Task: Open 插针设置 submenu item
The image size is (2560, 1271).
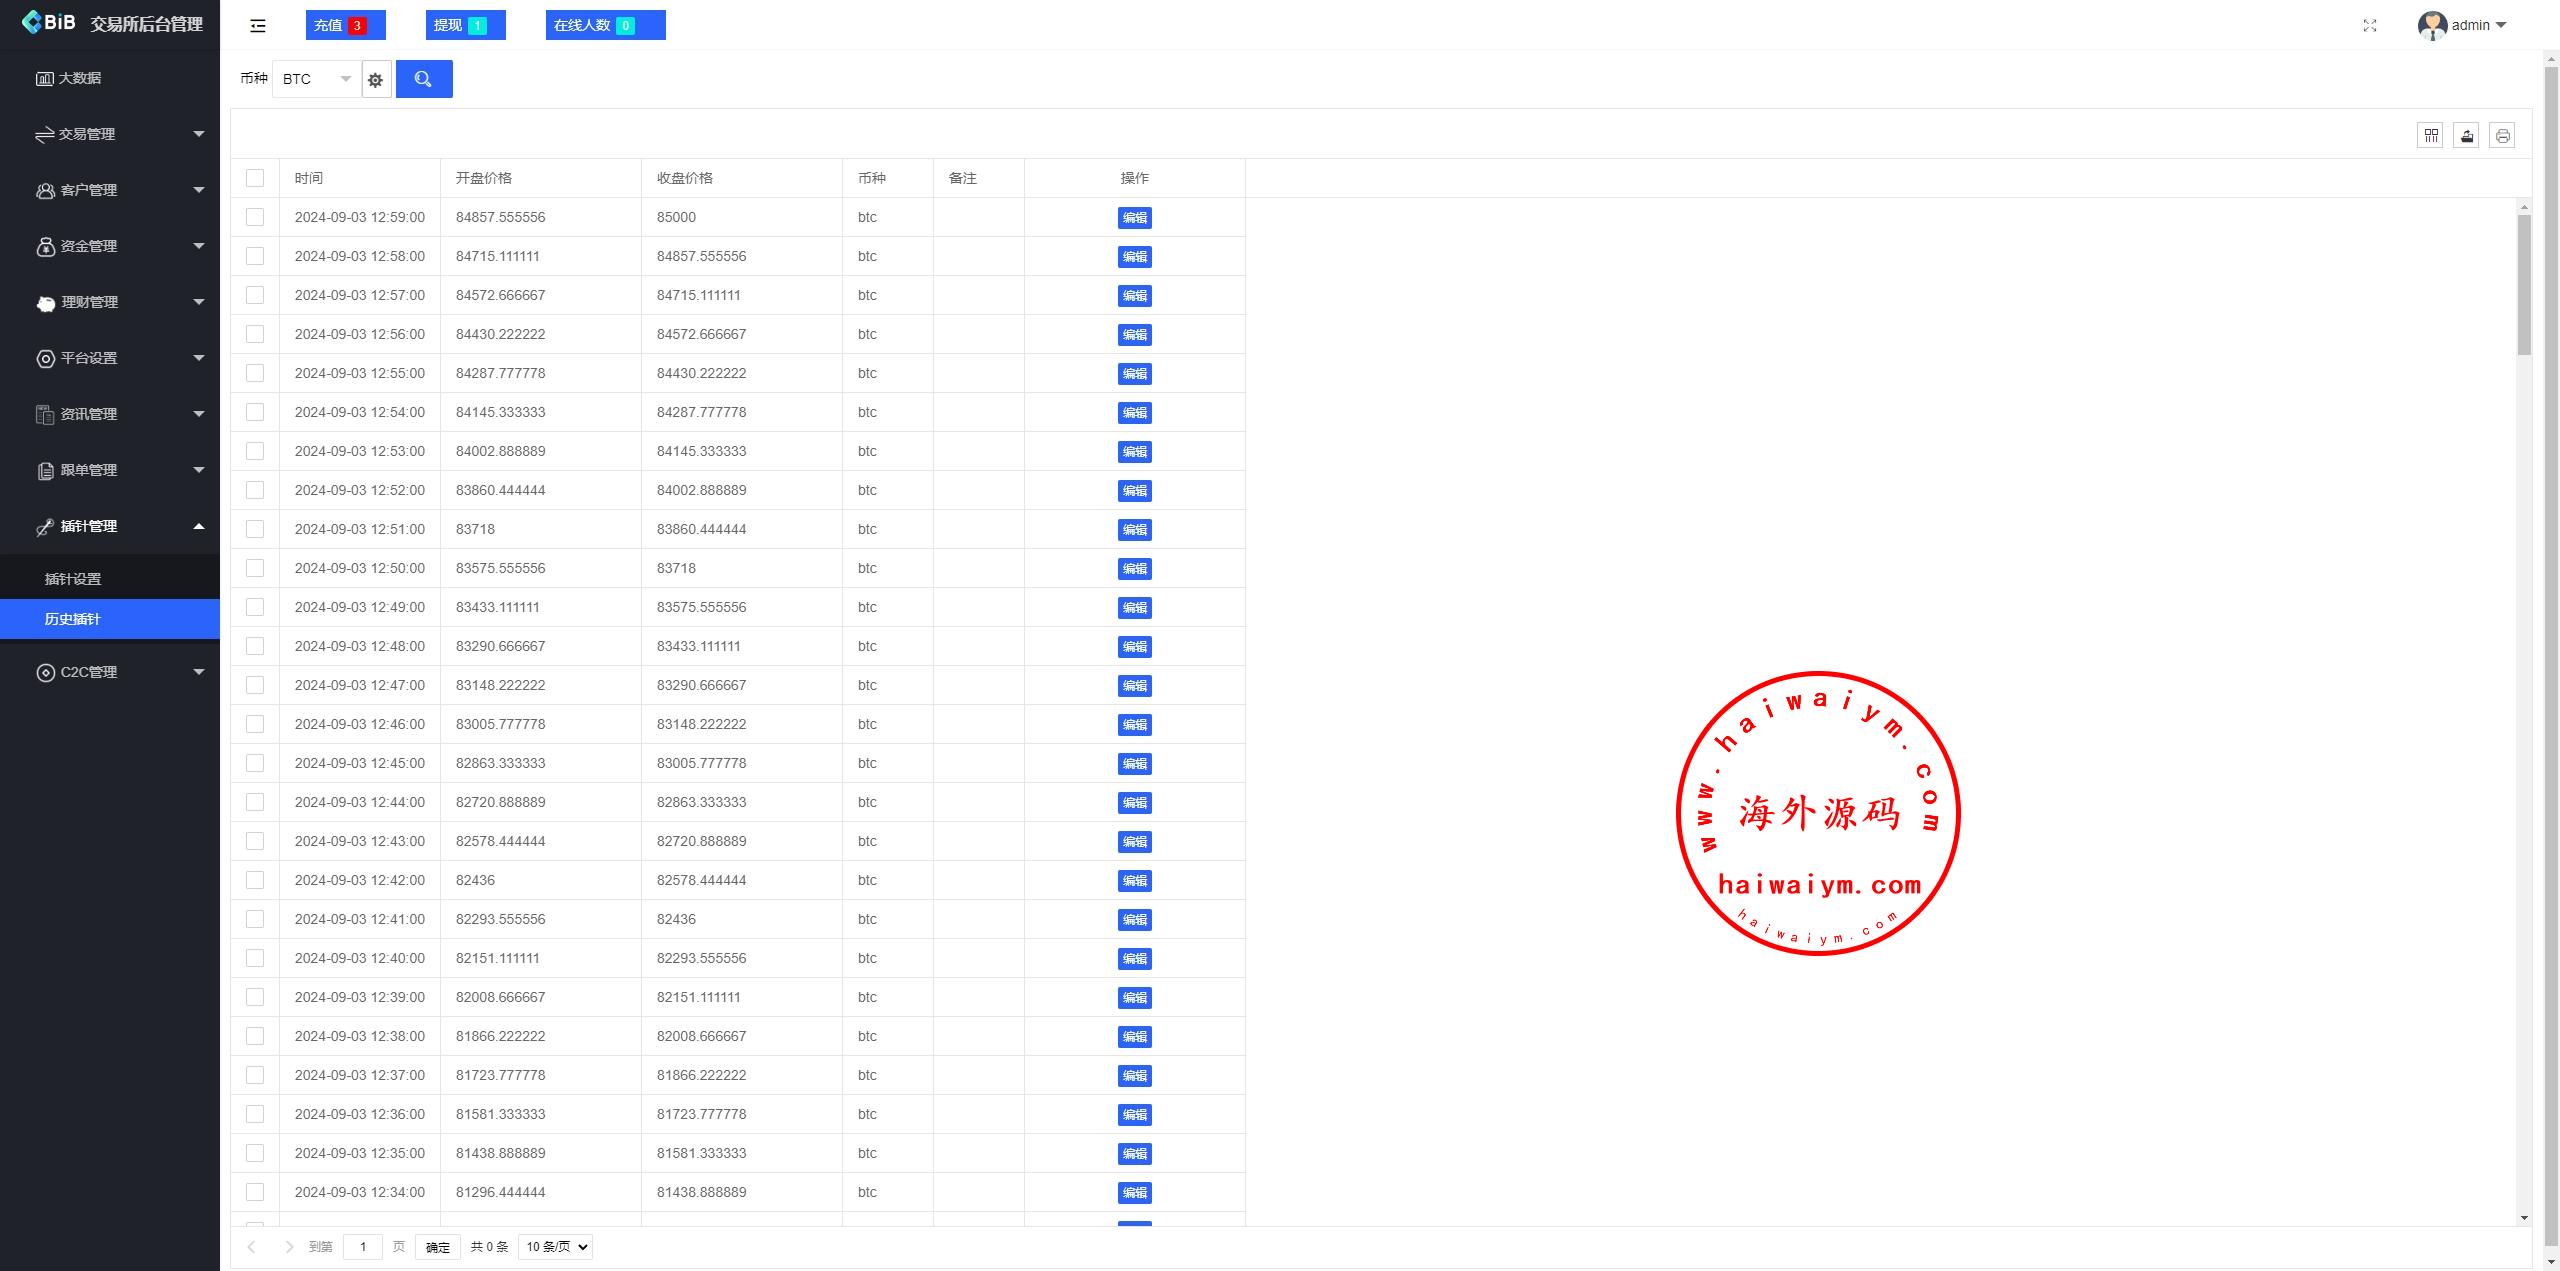Action: pos(73,579)
